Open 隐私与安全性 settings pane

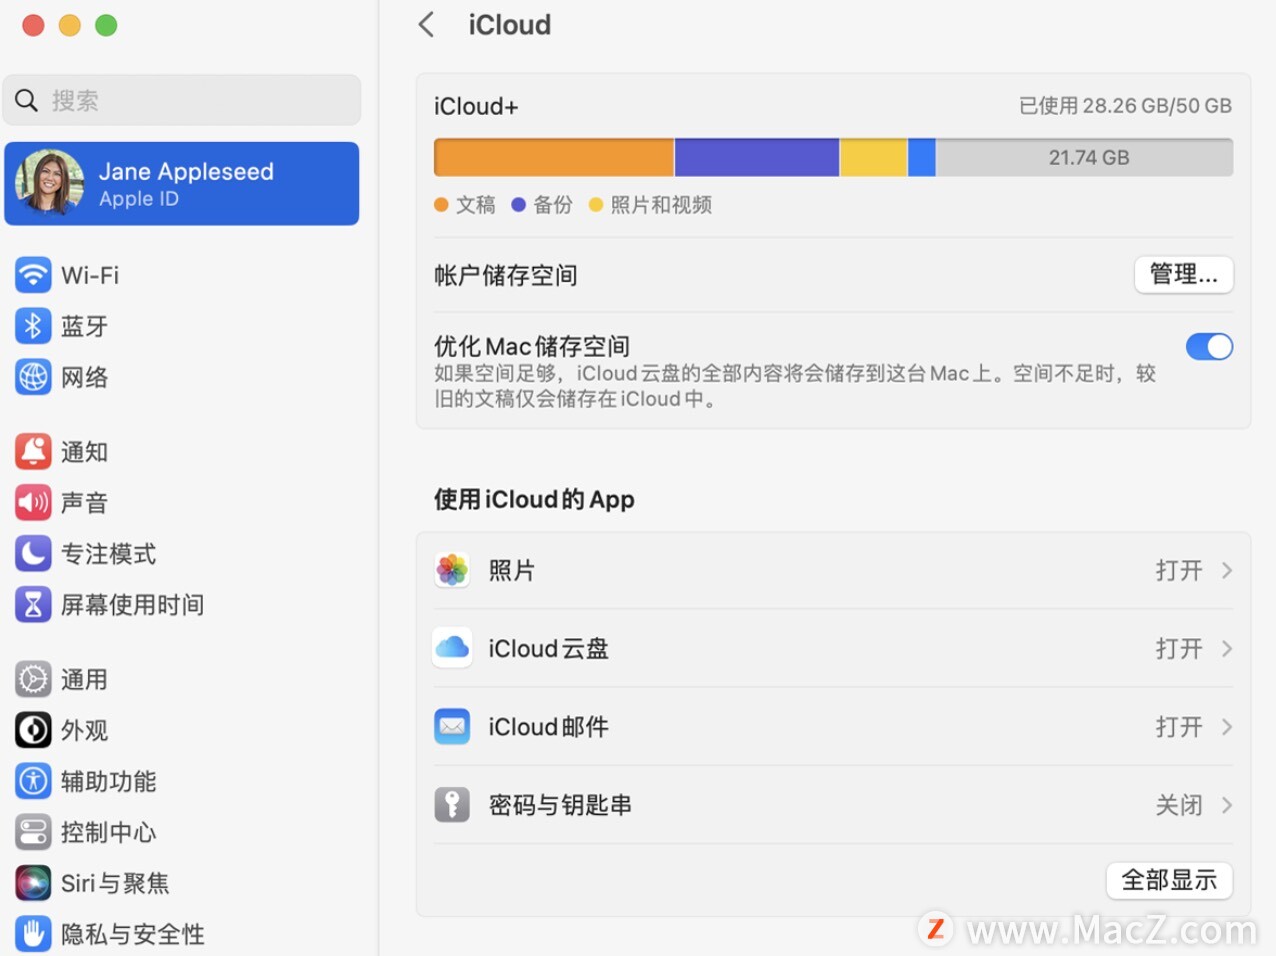click(x=181, y=935)
